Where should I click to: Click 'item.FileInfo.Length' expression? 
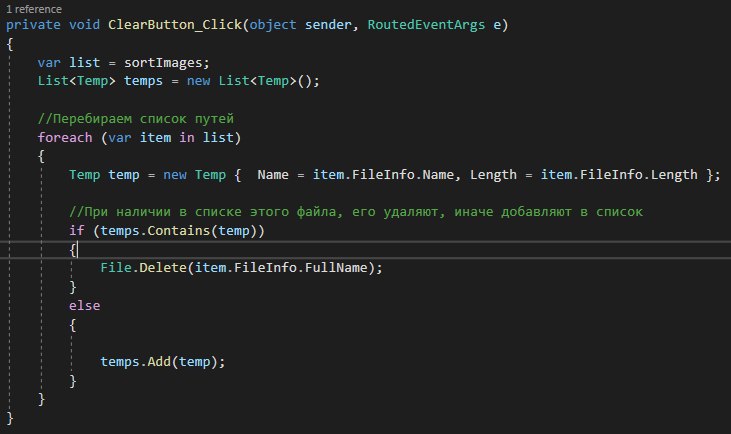[619, 175]
